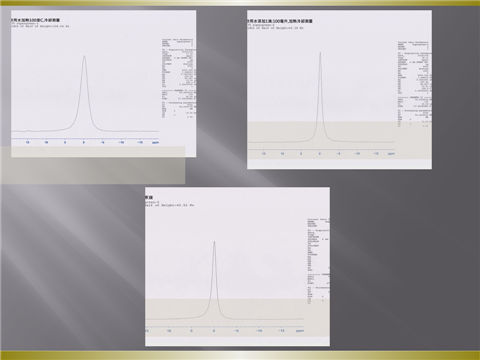Select the top-left NMR spectrum image
Image resolution: width=480 pixels, height=360 pixels.
104,84
